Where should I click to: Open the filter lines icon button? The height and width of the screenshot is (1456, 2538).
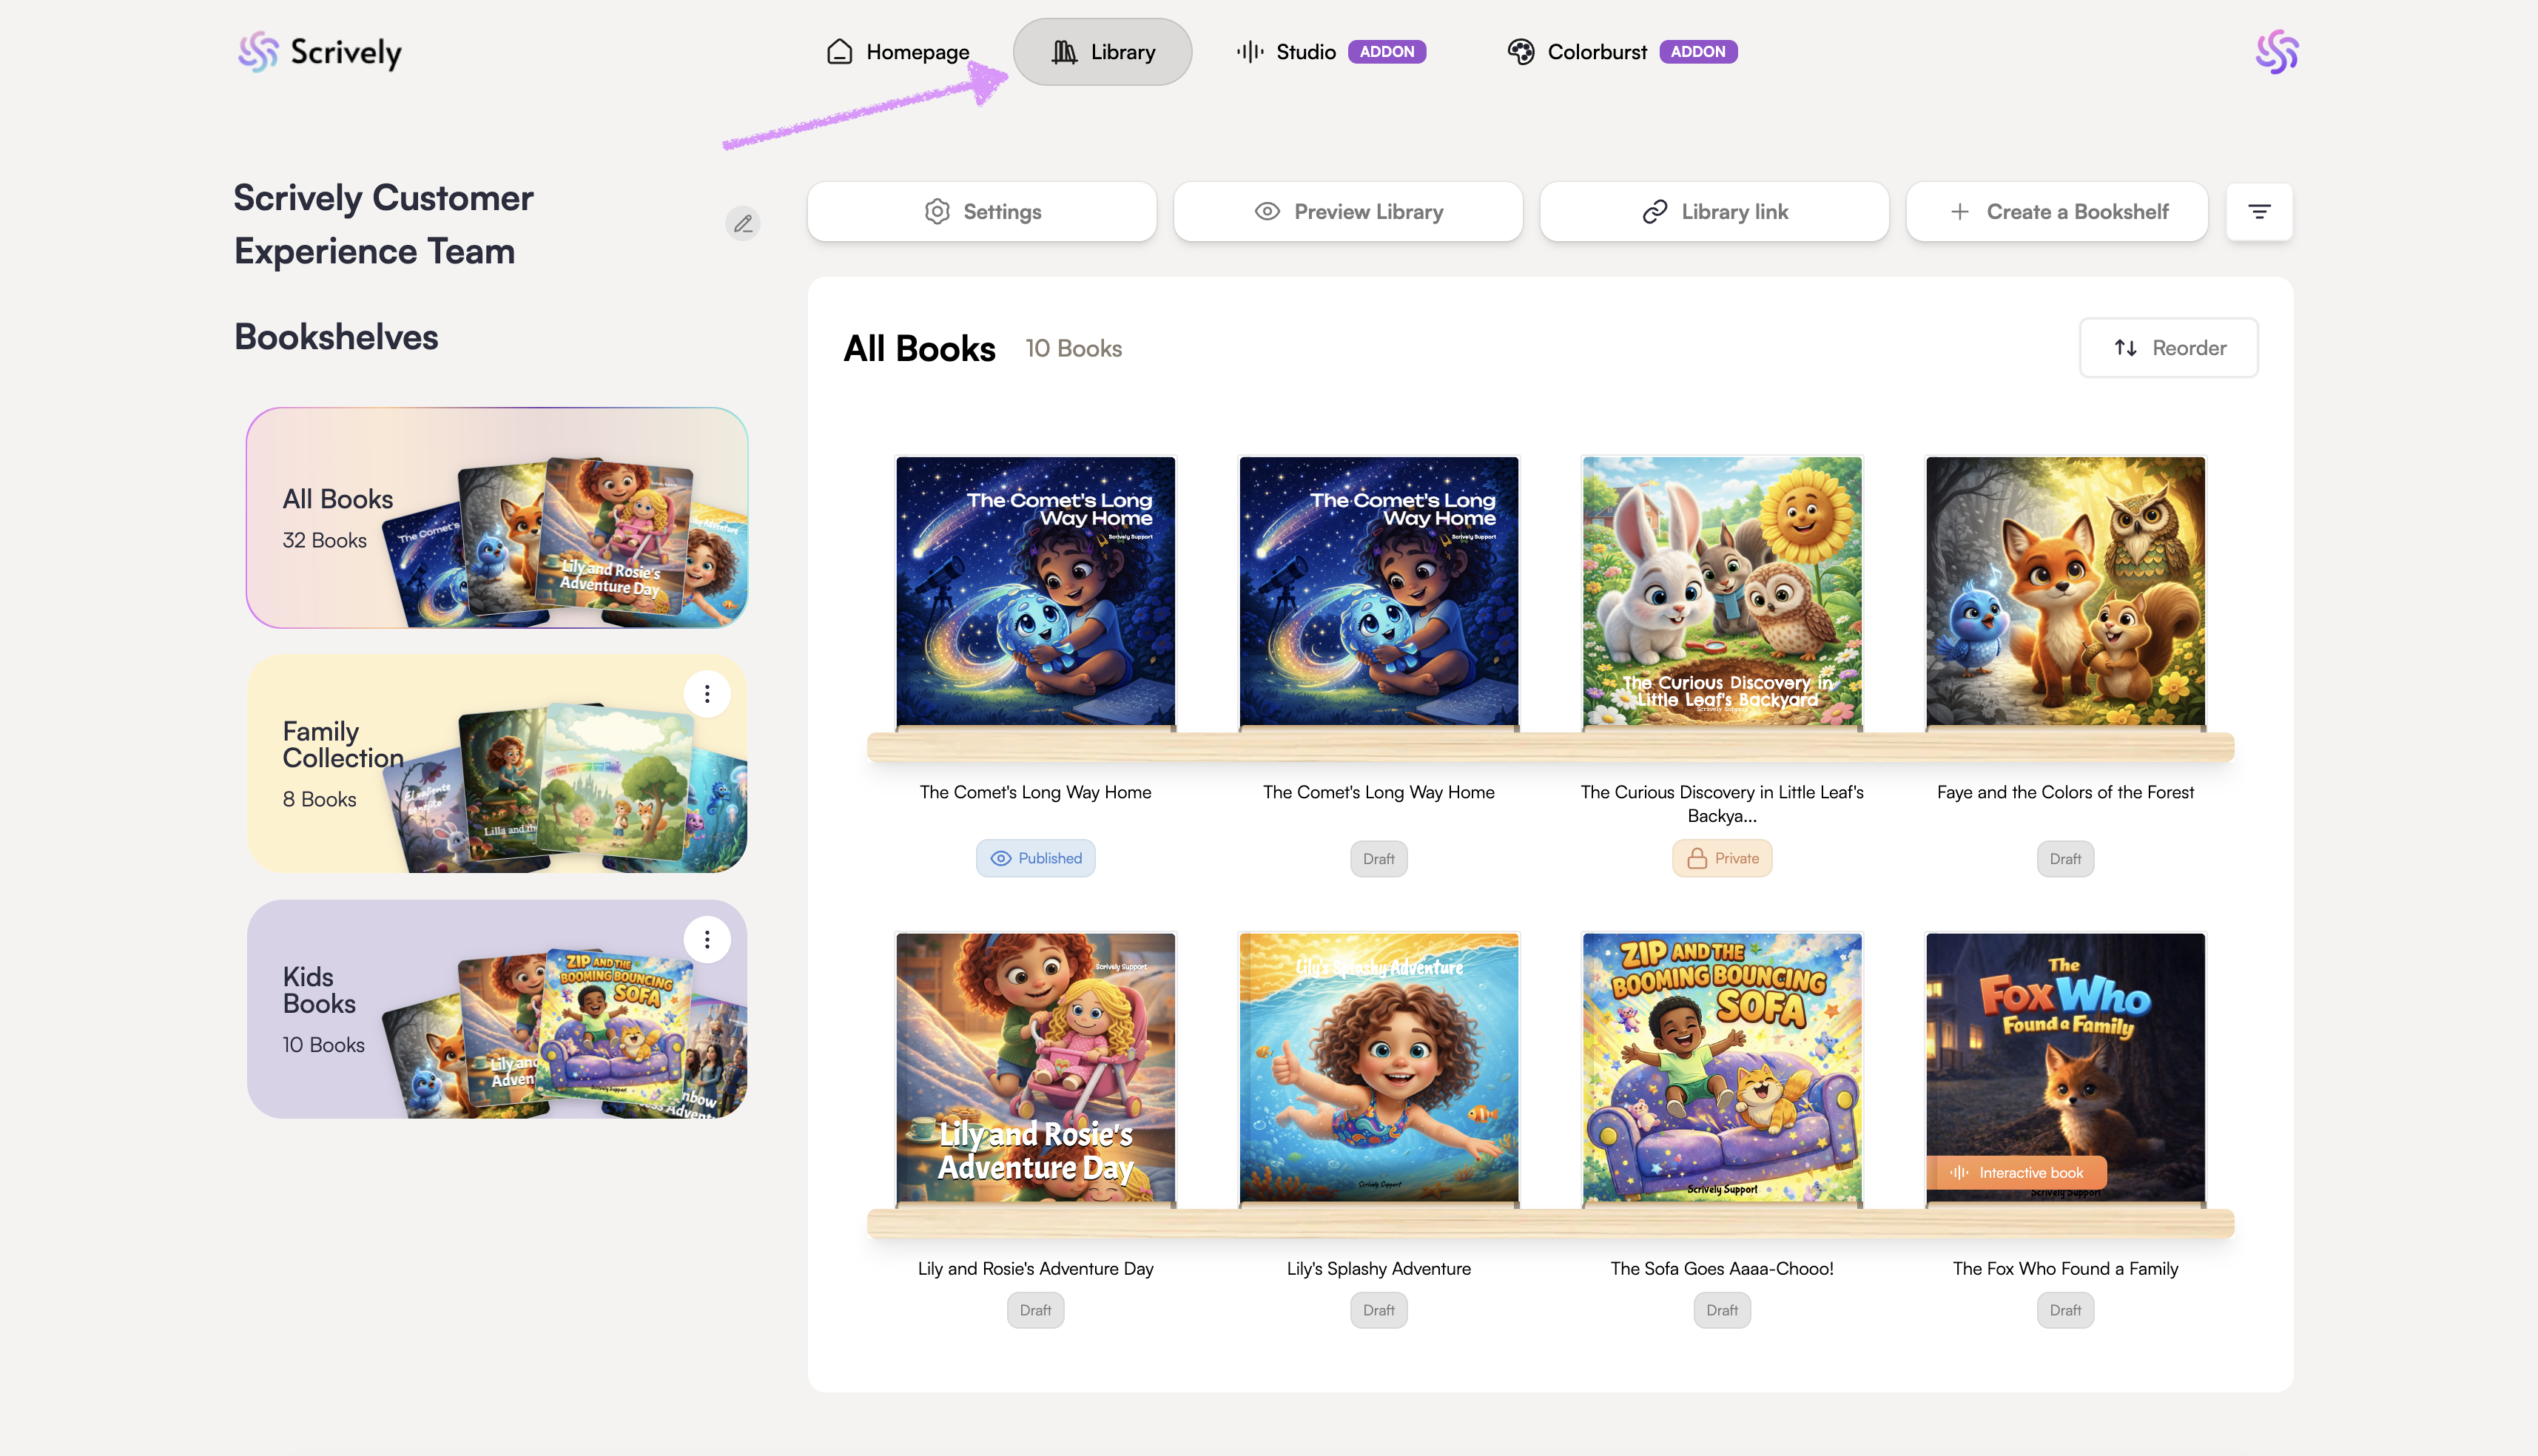point(2258,211)
